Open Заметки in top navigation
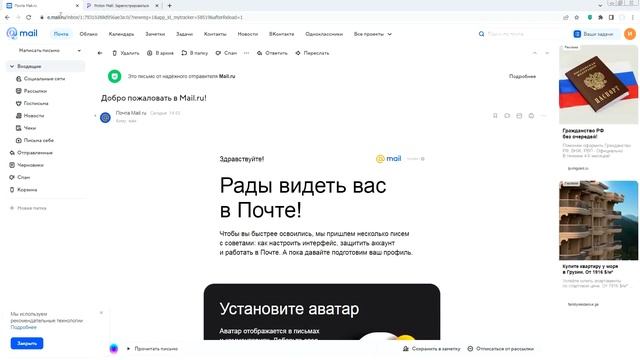 click(x=155, y=34)
